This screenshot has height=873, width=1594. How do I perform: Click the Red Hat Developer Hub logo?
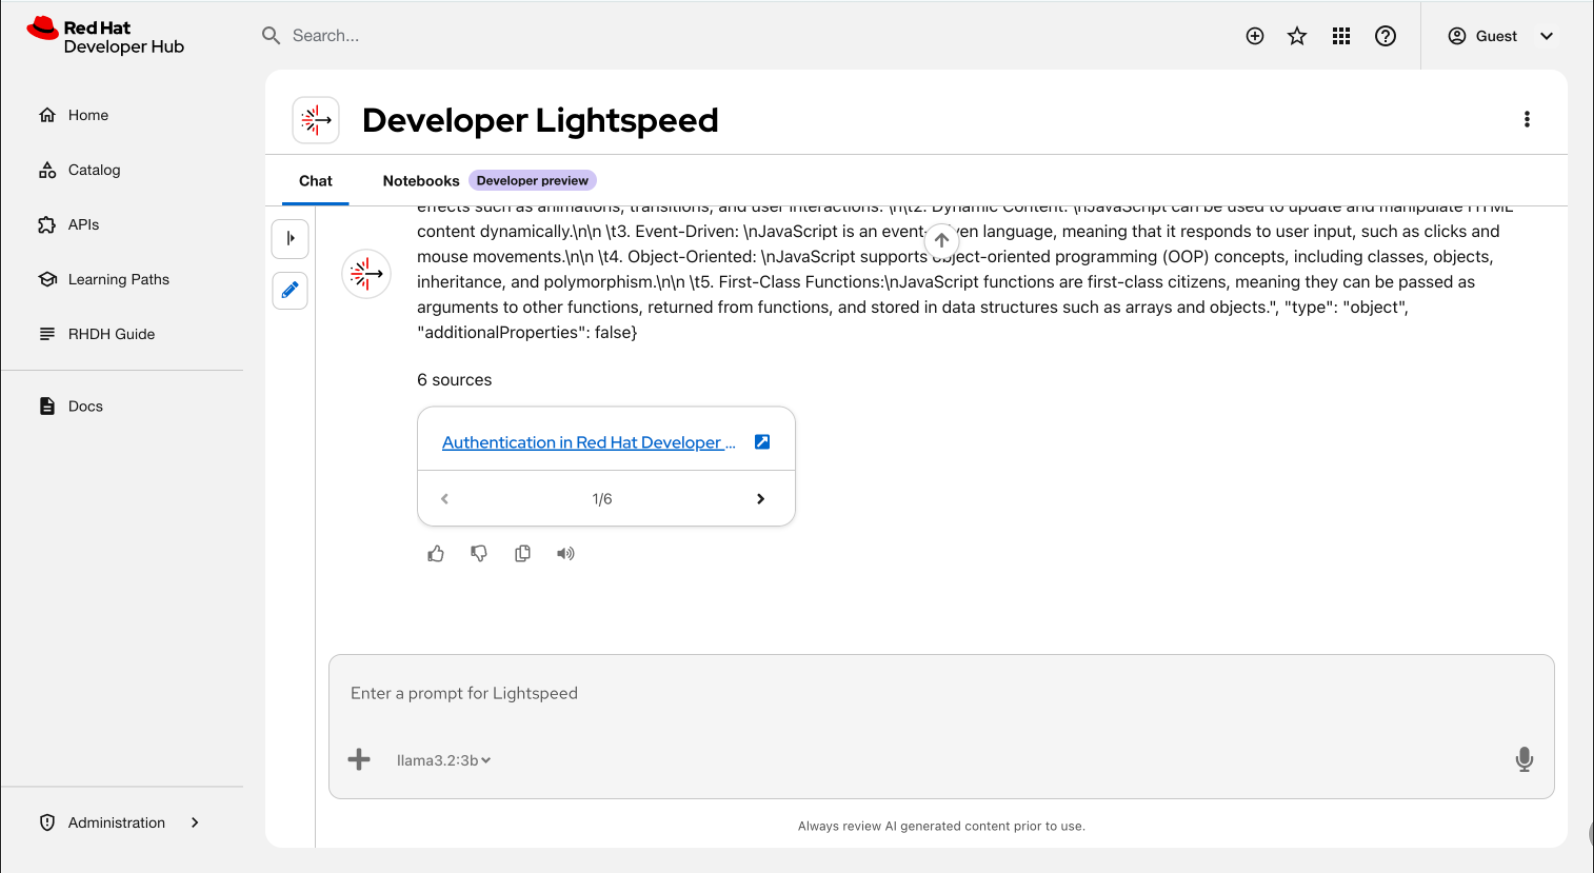[x=105, y=37]
